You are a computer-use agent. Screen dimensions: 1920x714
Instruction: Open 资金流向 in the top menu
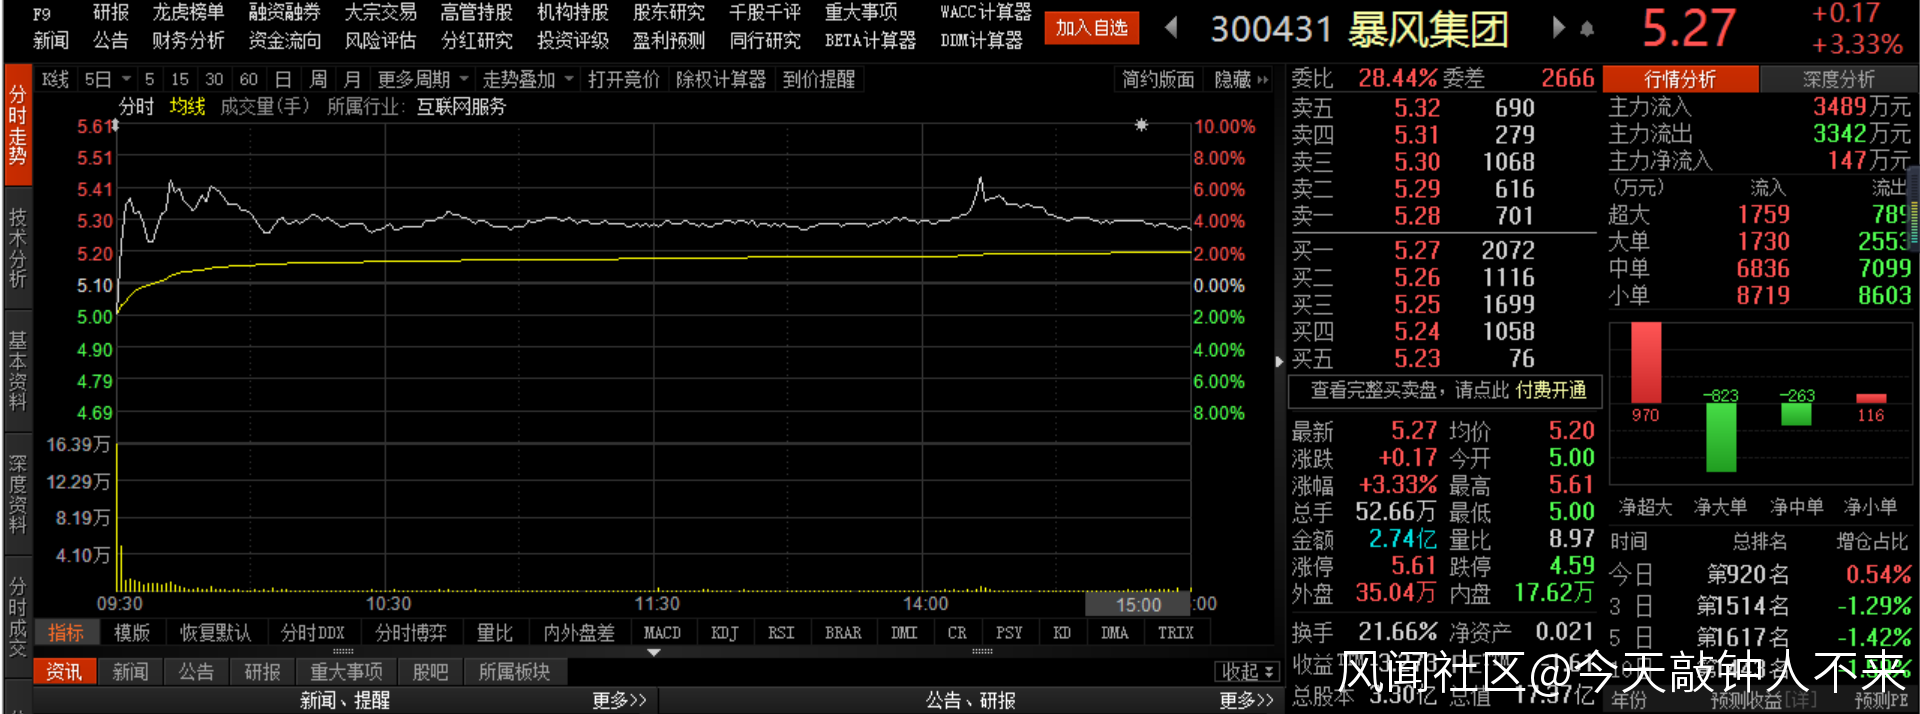coord(284,40)
